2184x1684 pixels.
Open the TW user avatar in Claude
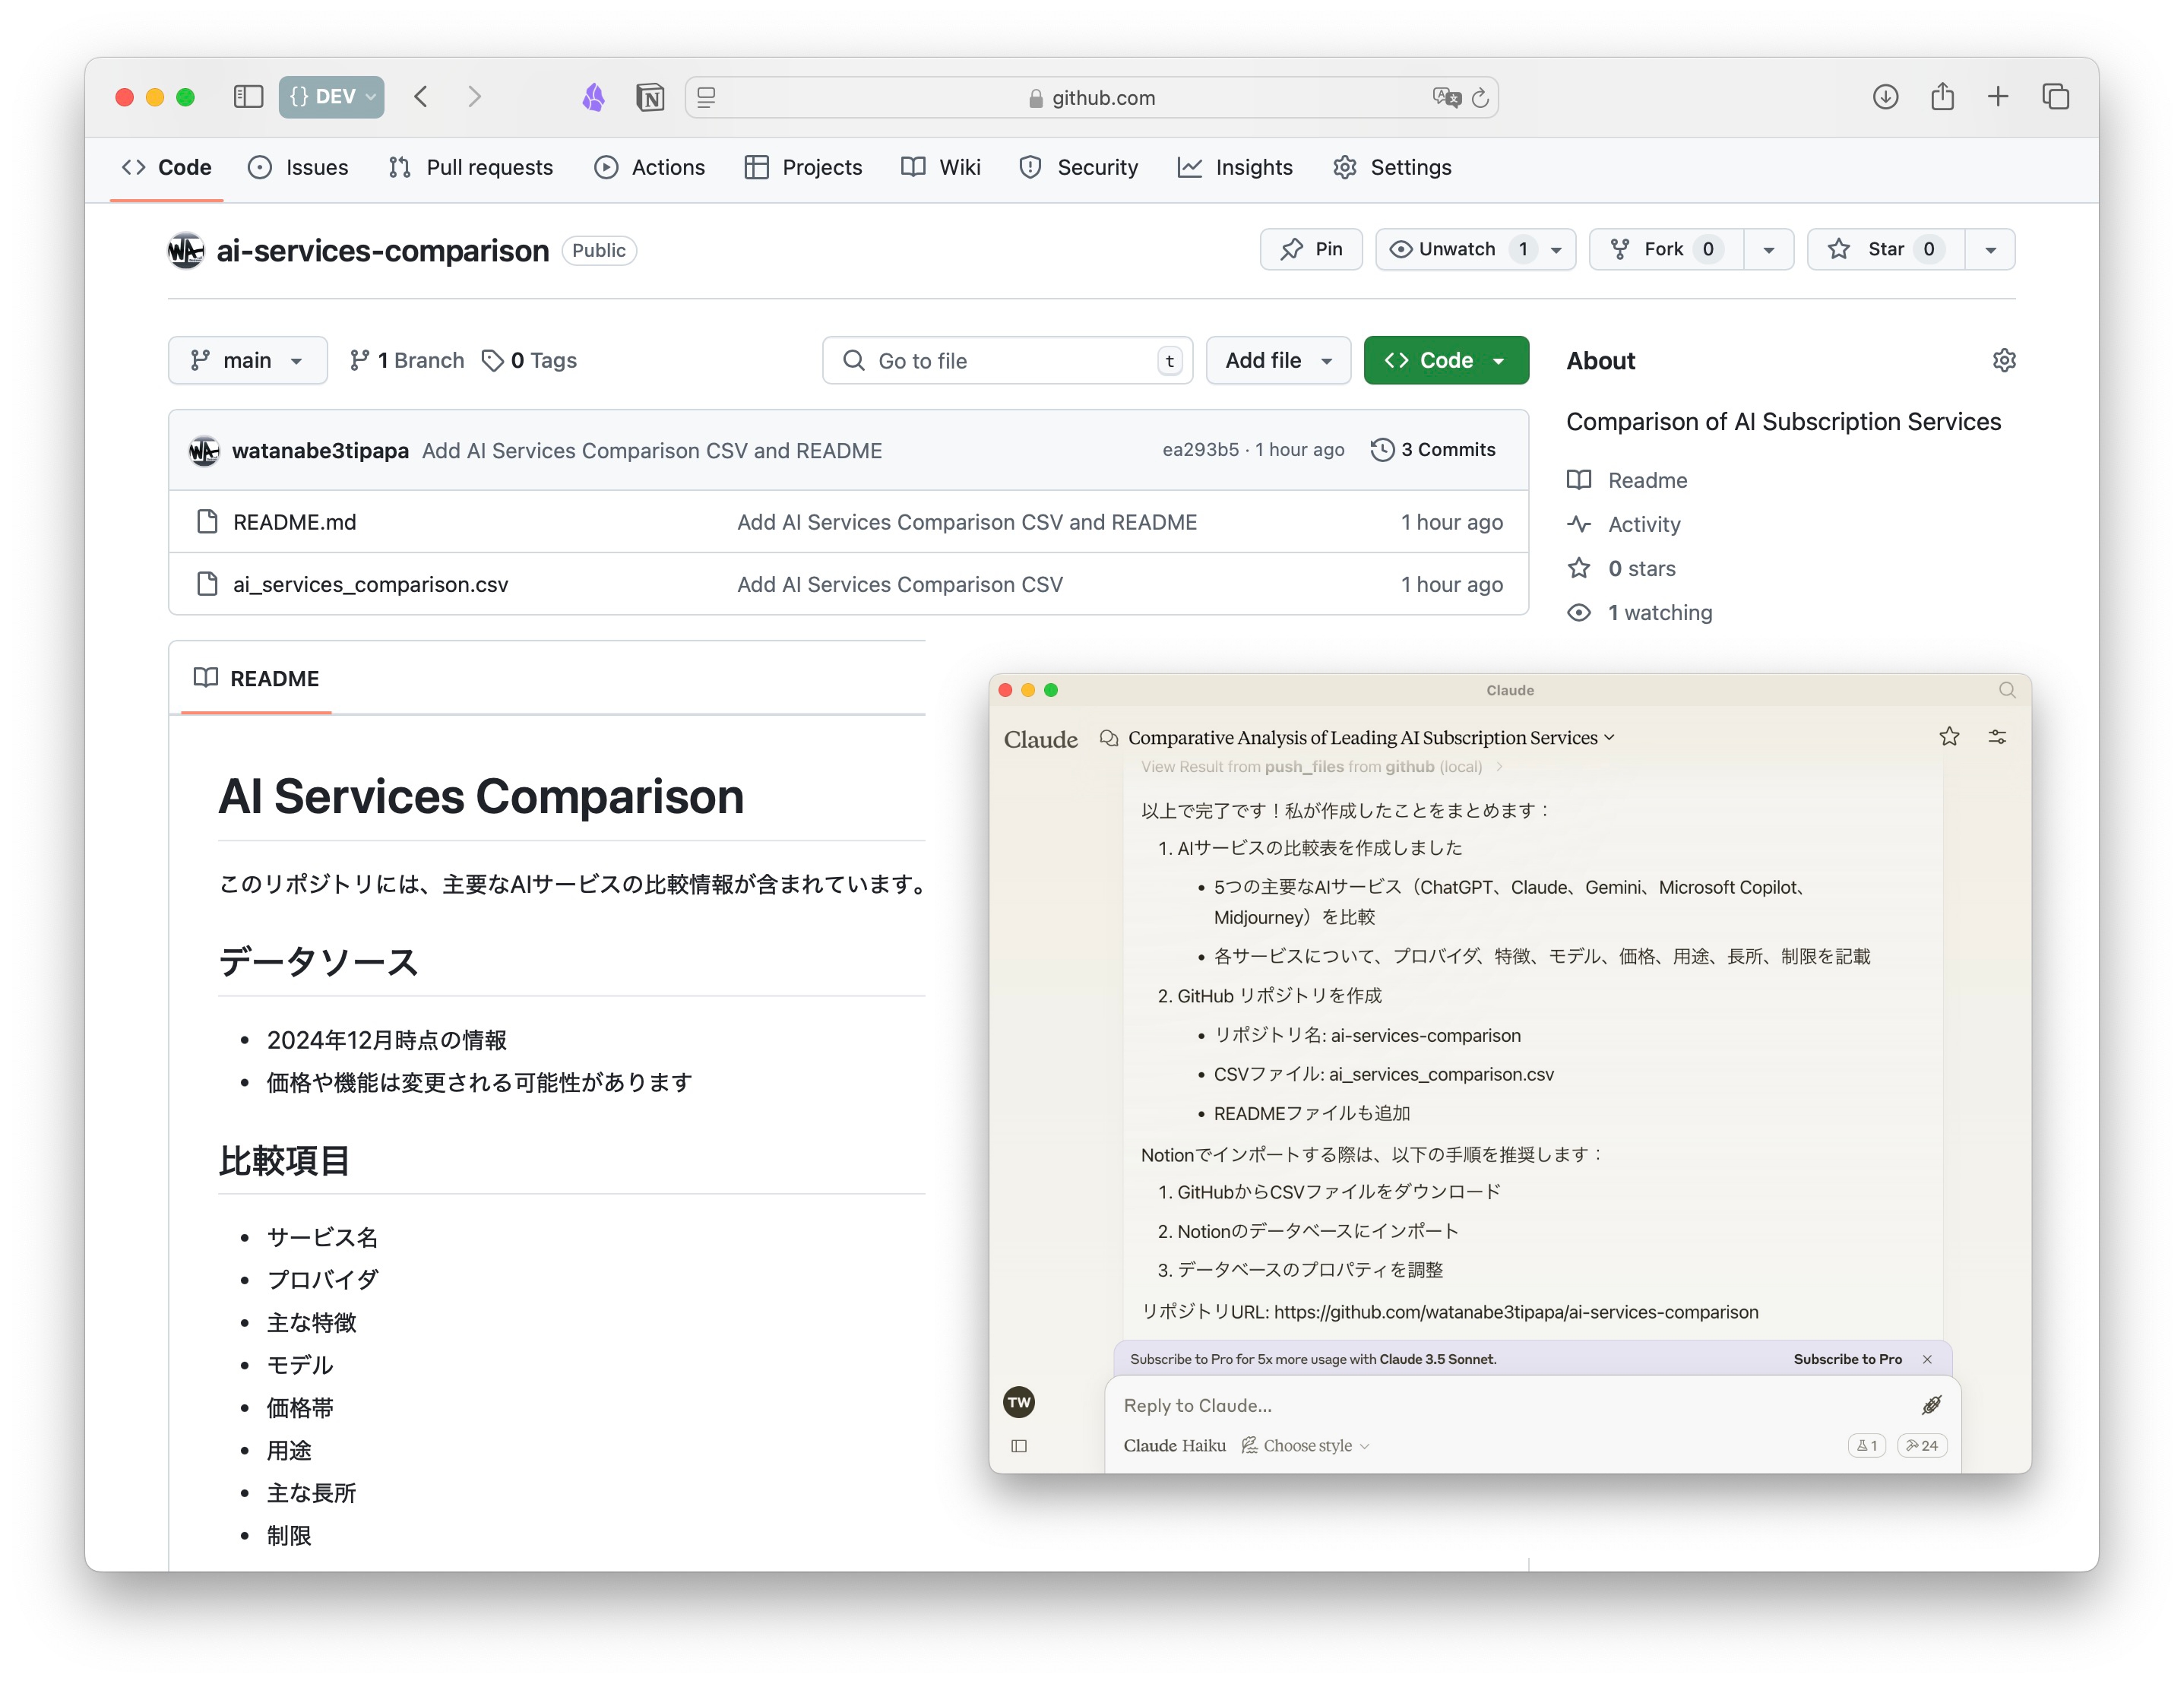pos(1019,1402)
